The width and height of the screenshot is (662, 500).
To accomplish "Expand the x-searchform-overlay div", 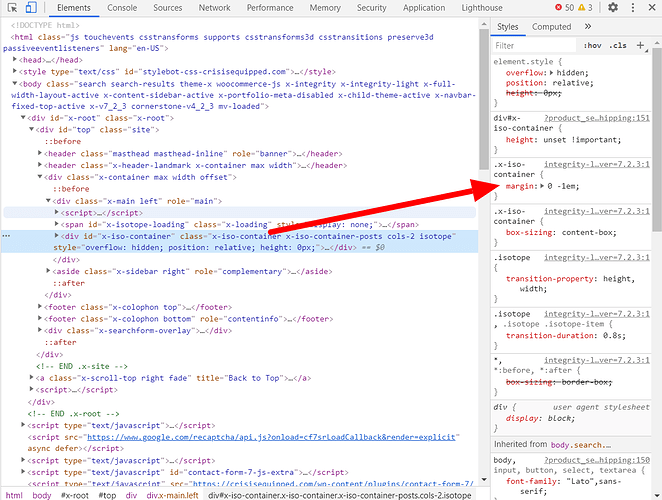I will (40, 330).
